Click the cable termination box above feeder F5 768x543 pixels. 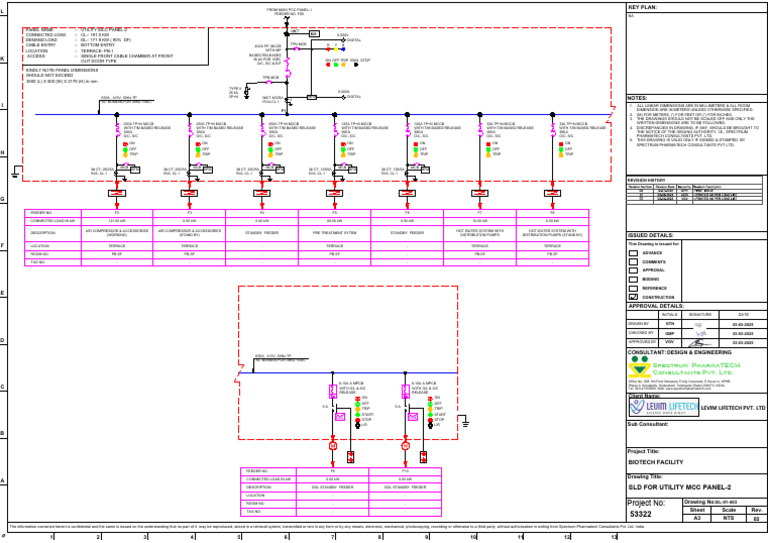[x=335, y=193]
